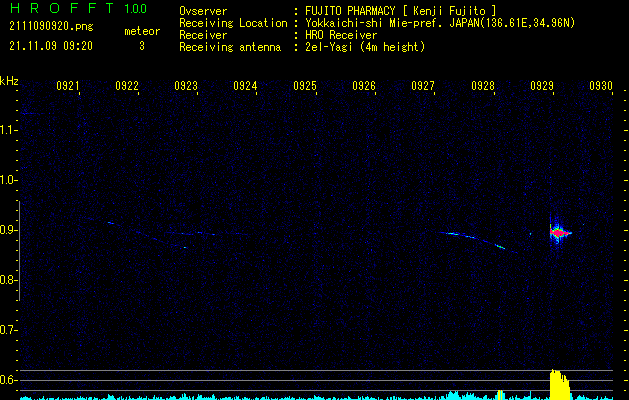
Task: Click the 0928 time marker
Action: (x=483, y=86)
